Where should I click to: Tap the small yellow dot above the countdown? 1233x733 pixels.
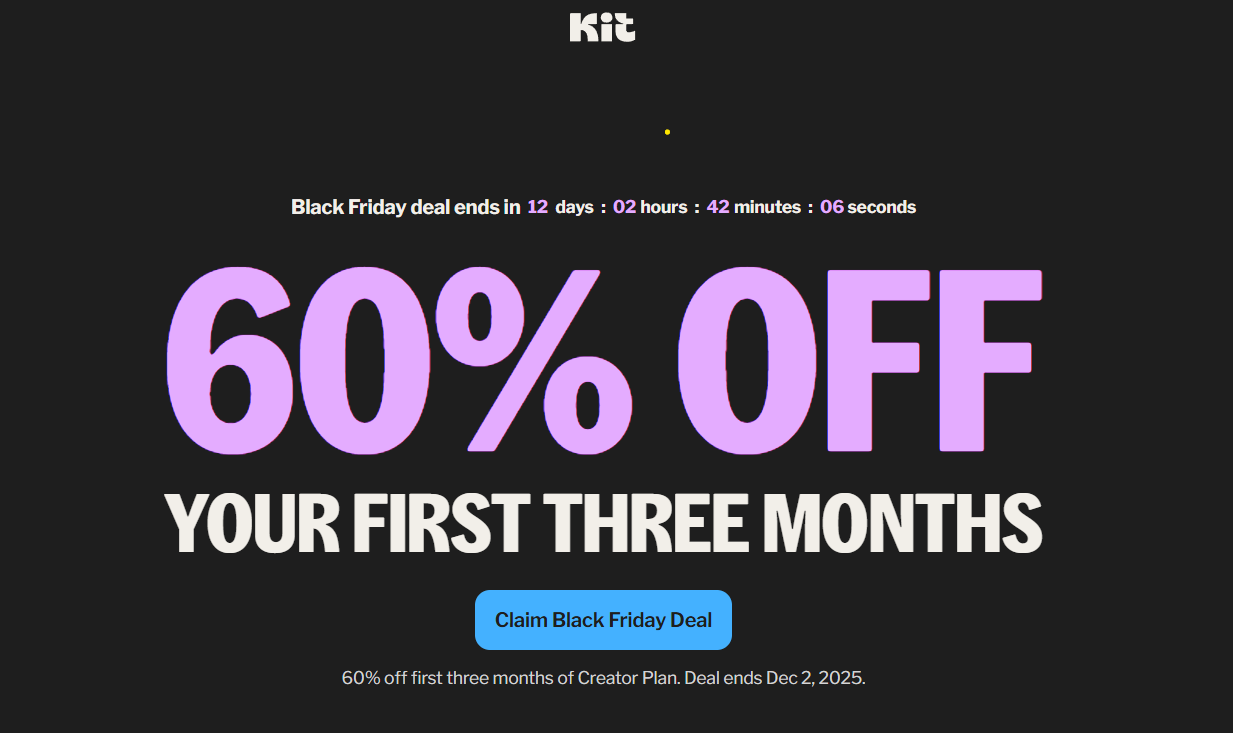click(667, 130)
